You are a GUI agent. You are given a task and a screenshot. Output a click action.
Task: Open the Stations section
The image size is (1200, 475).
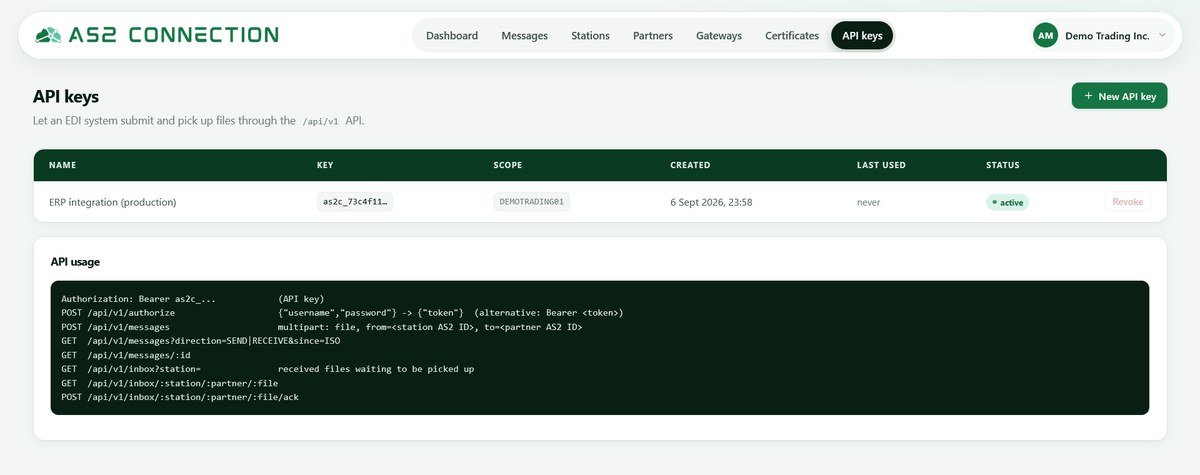[x=590, y=35]
